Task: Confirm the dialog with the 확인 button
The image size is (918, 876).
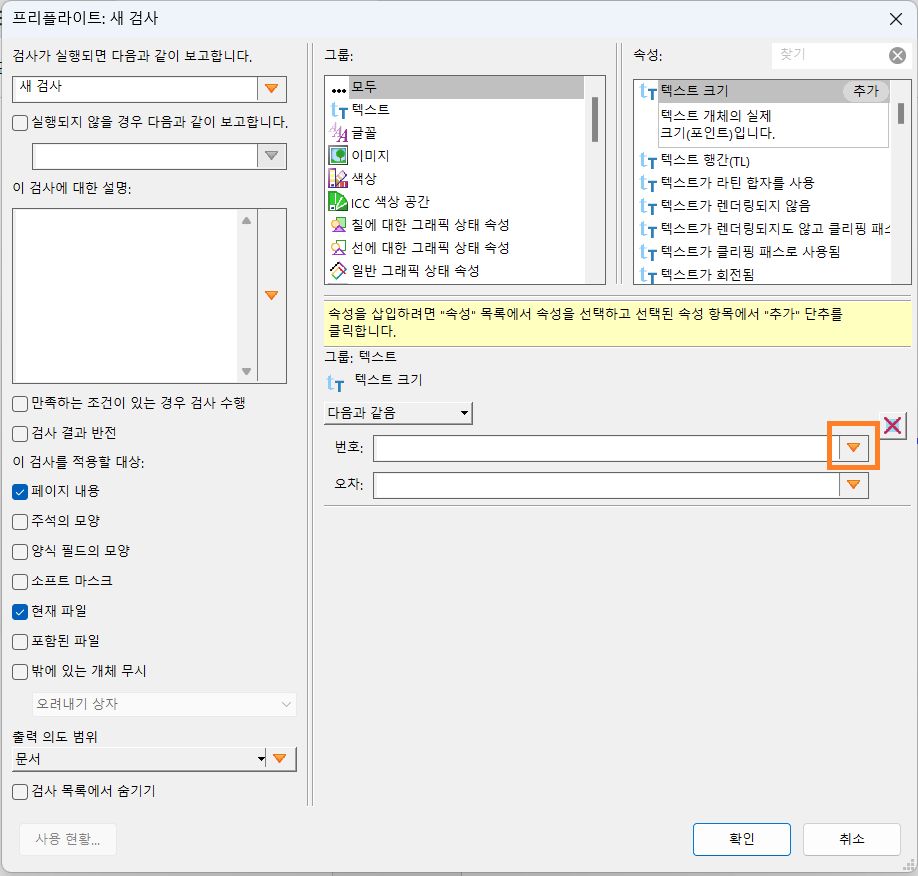Action: point(741,839)
